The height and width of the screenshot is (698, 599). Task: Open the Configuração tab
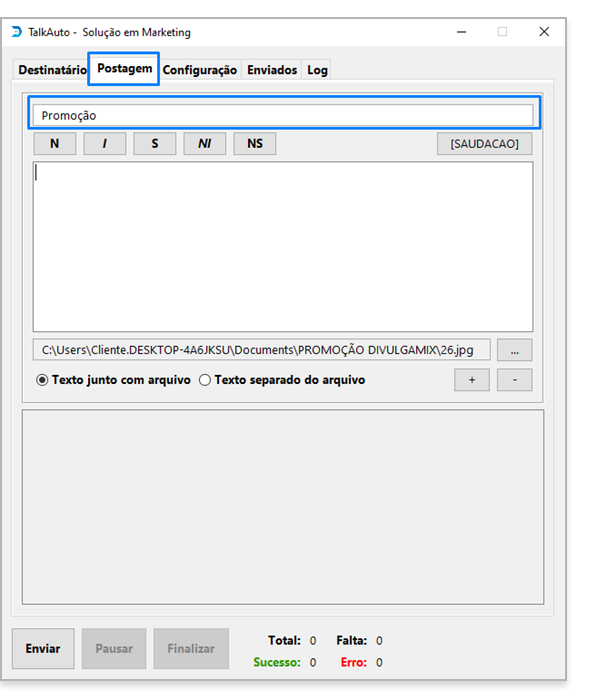pyautogui.click(x=199, y=70)
